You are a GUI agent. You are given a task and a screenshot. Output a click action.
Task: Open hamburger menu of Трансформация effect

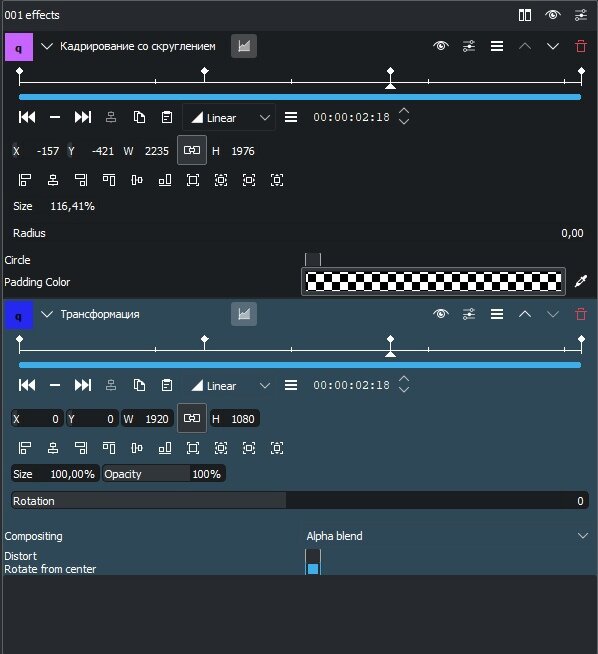[x=497, y=314]
